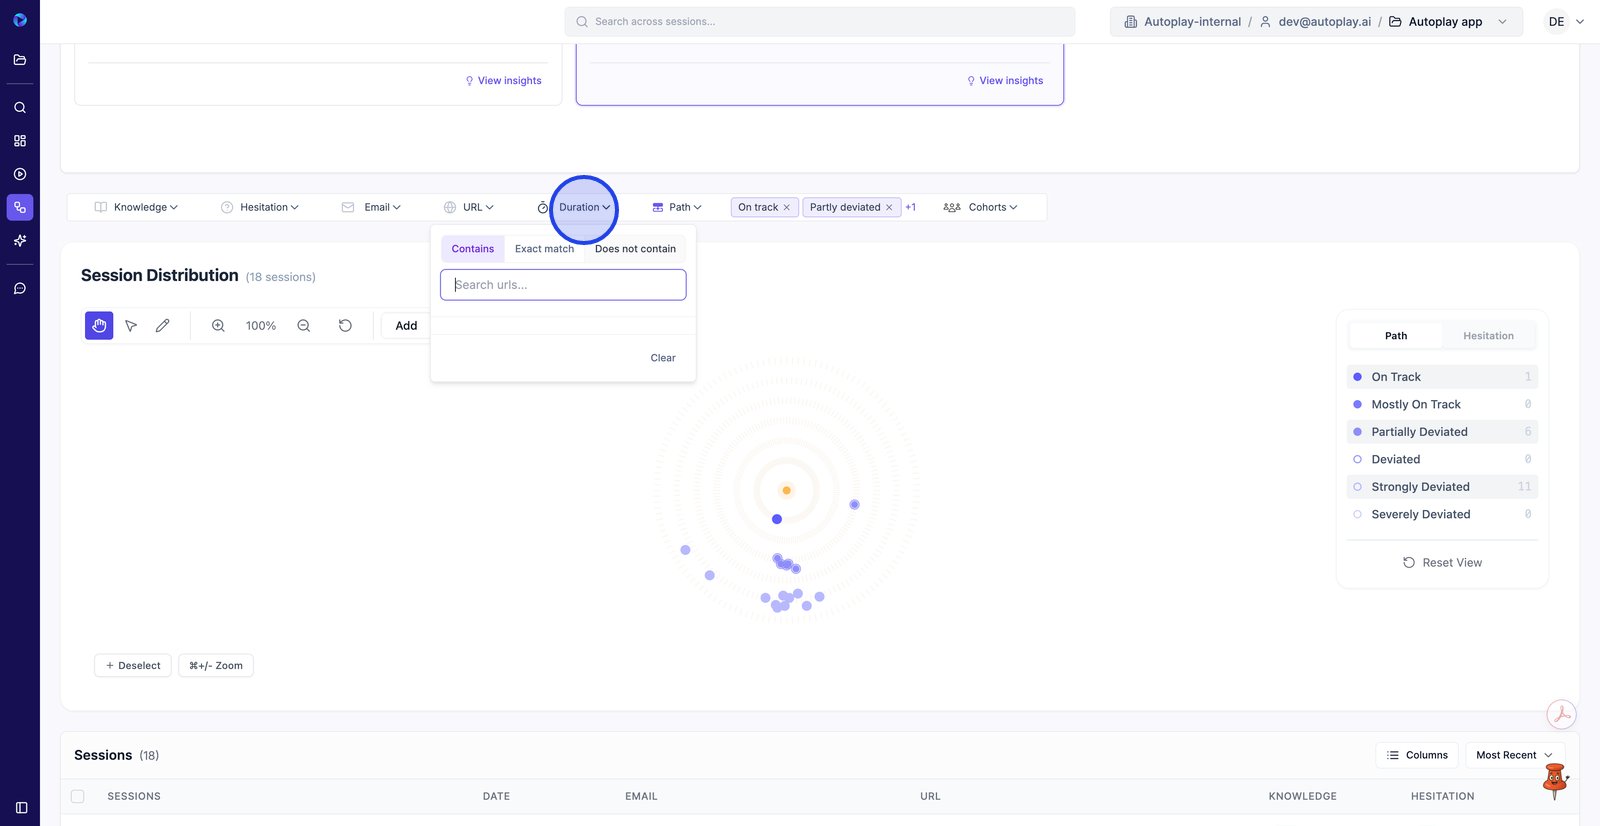
Task: Expand the Knowledge filter dropdown
Action: pos(137,207)
